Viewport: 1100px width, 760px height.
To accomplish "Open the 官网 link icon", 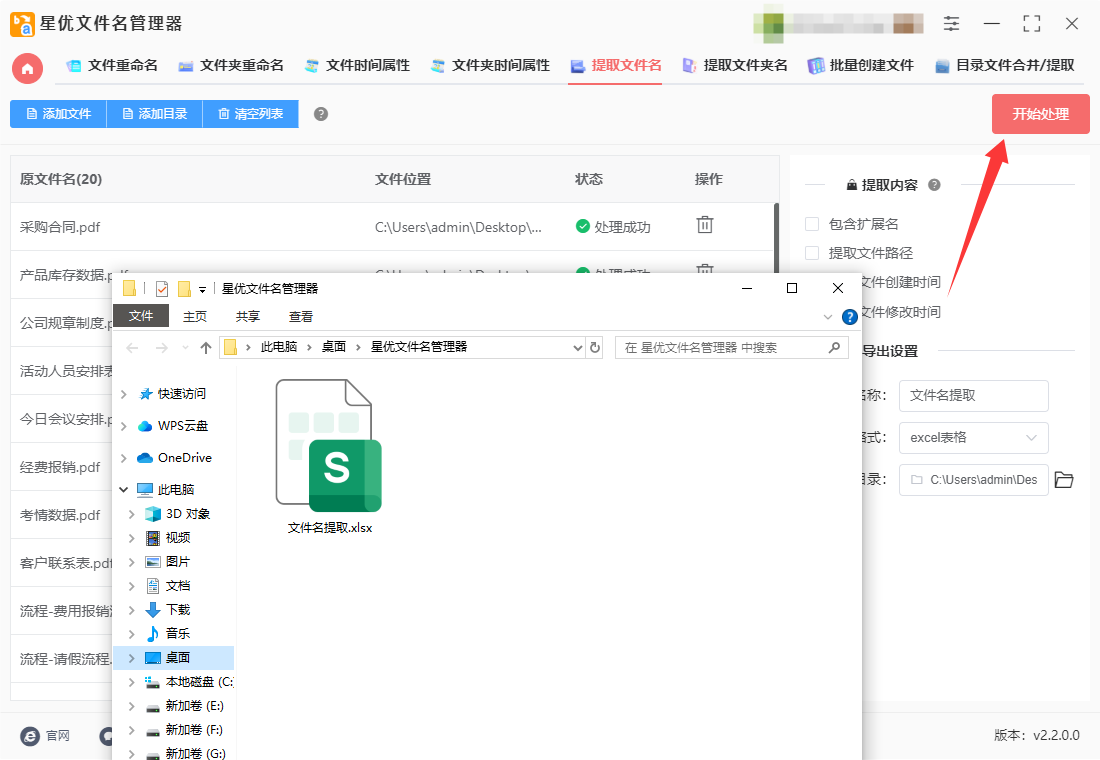I will [30, 735].
